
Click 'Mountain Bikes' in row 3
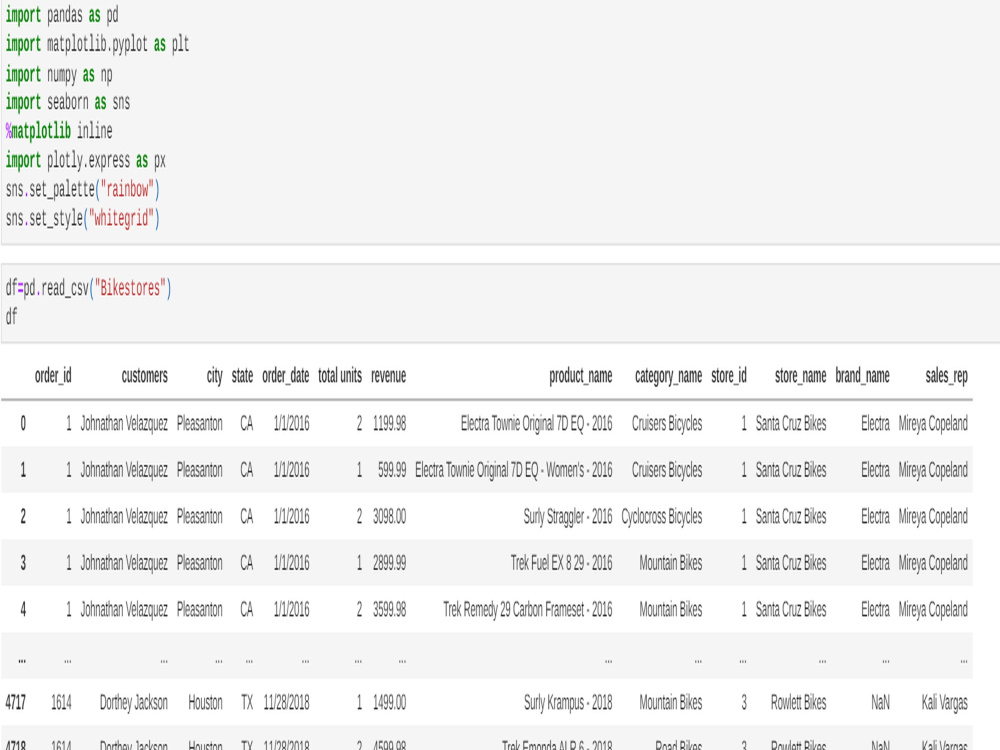[671, 563]
